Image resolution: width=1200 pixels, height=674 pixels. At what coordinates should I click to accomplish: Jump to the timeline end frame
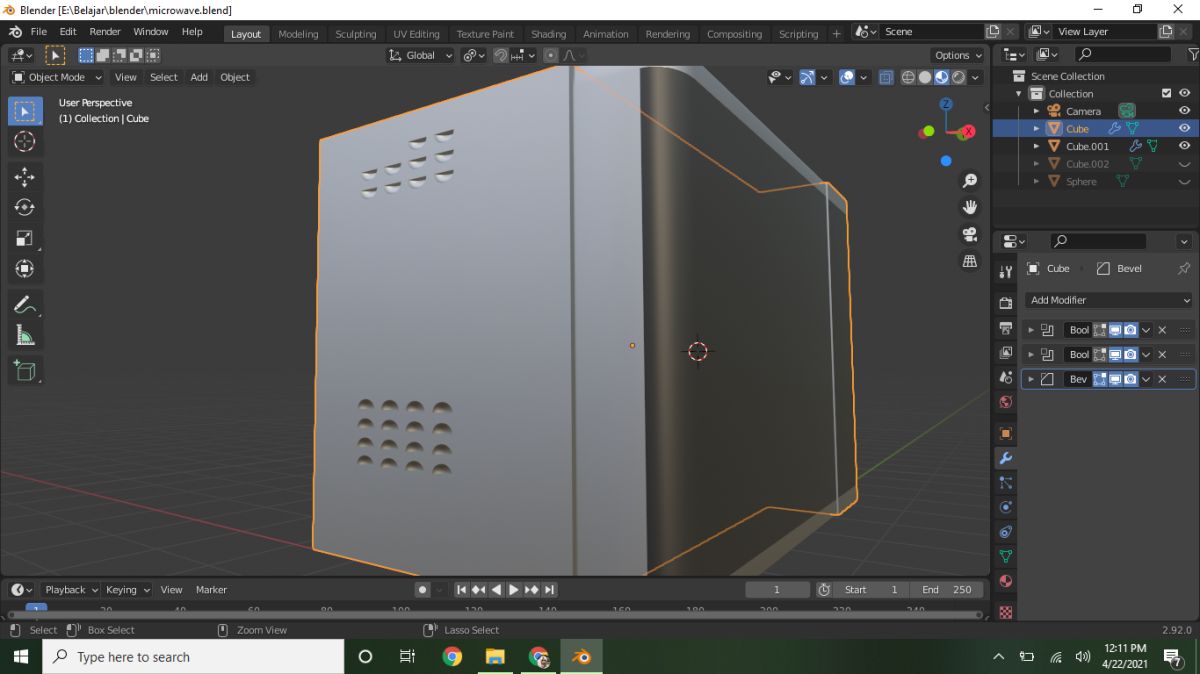click(550, 590)
